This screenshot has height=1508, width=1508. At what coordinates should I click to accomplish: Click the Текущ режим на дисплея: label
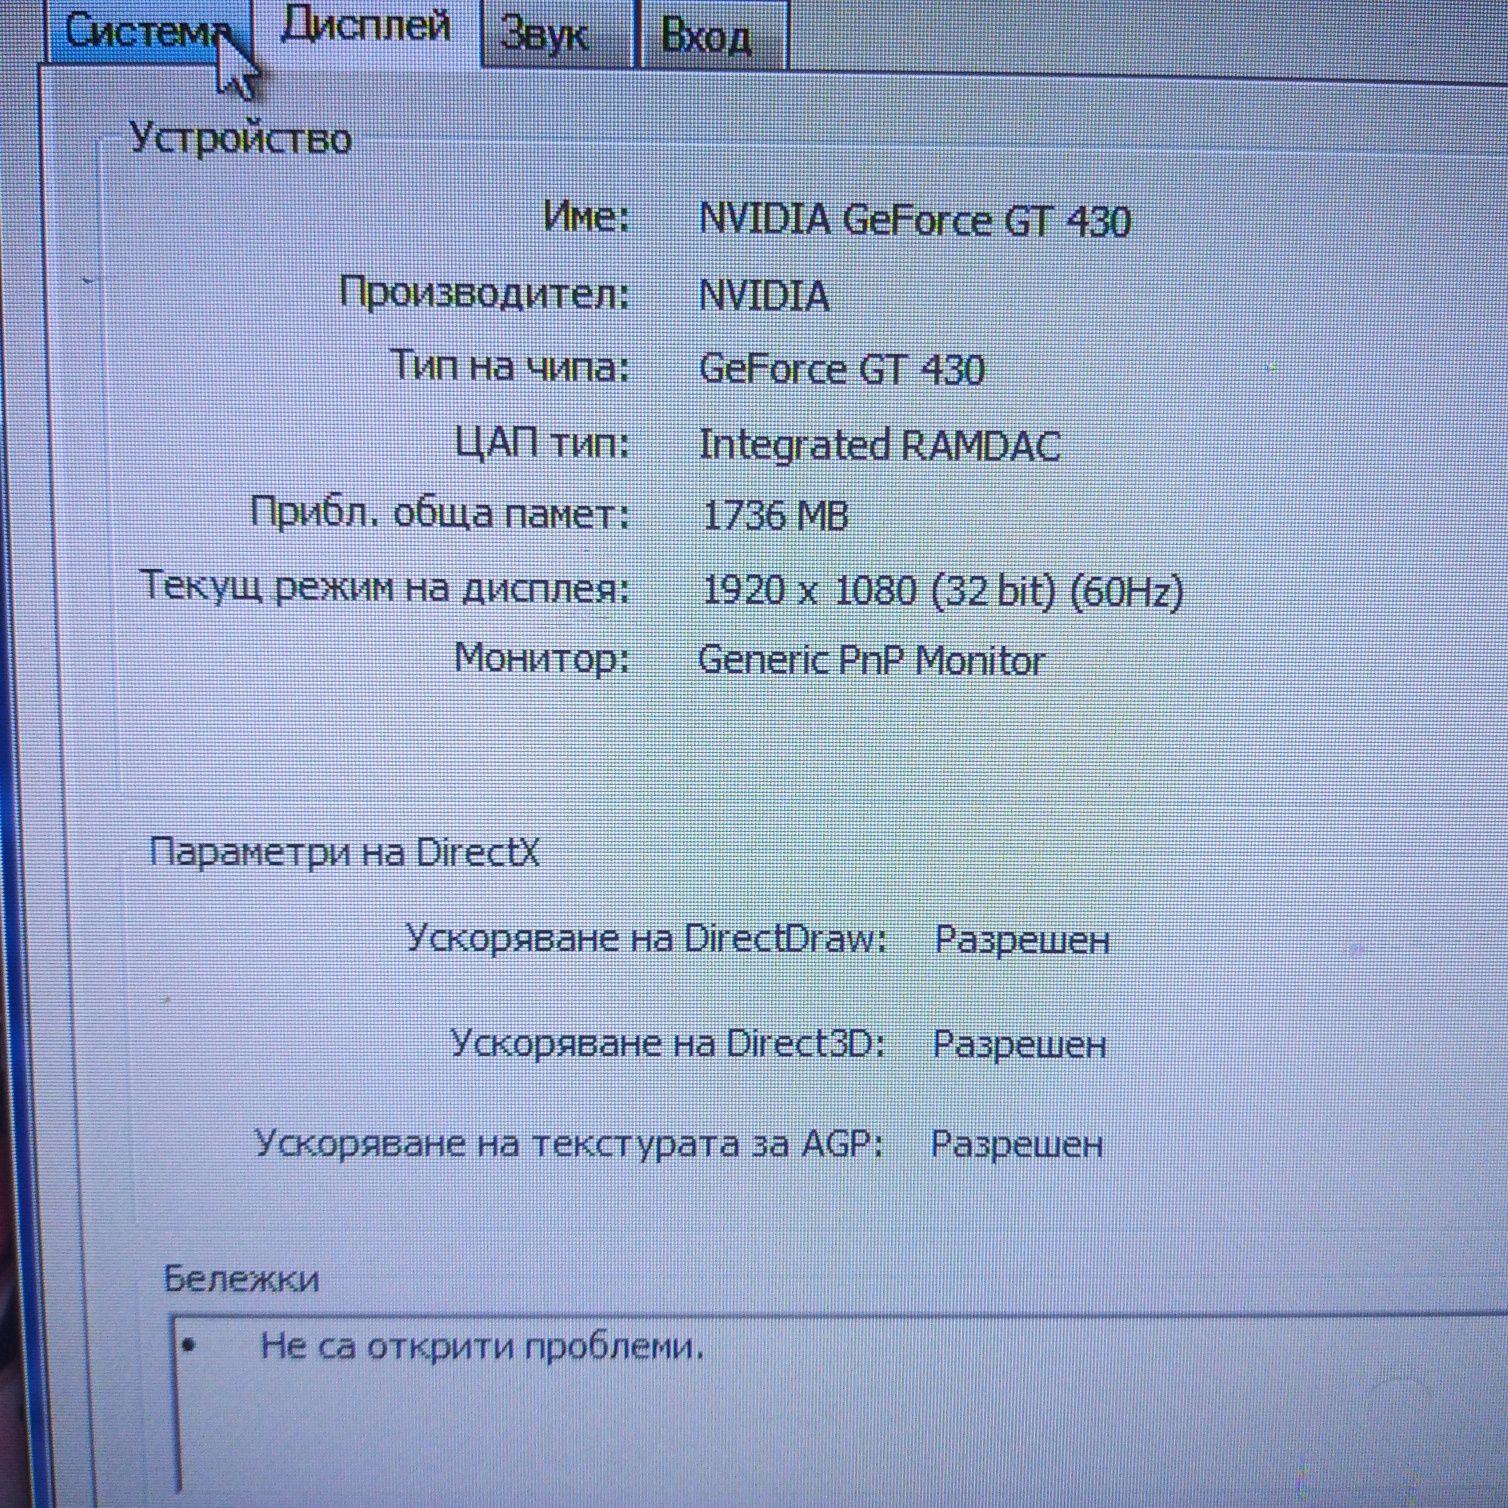tap(385, 587)
